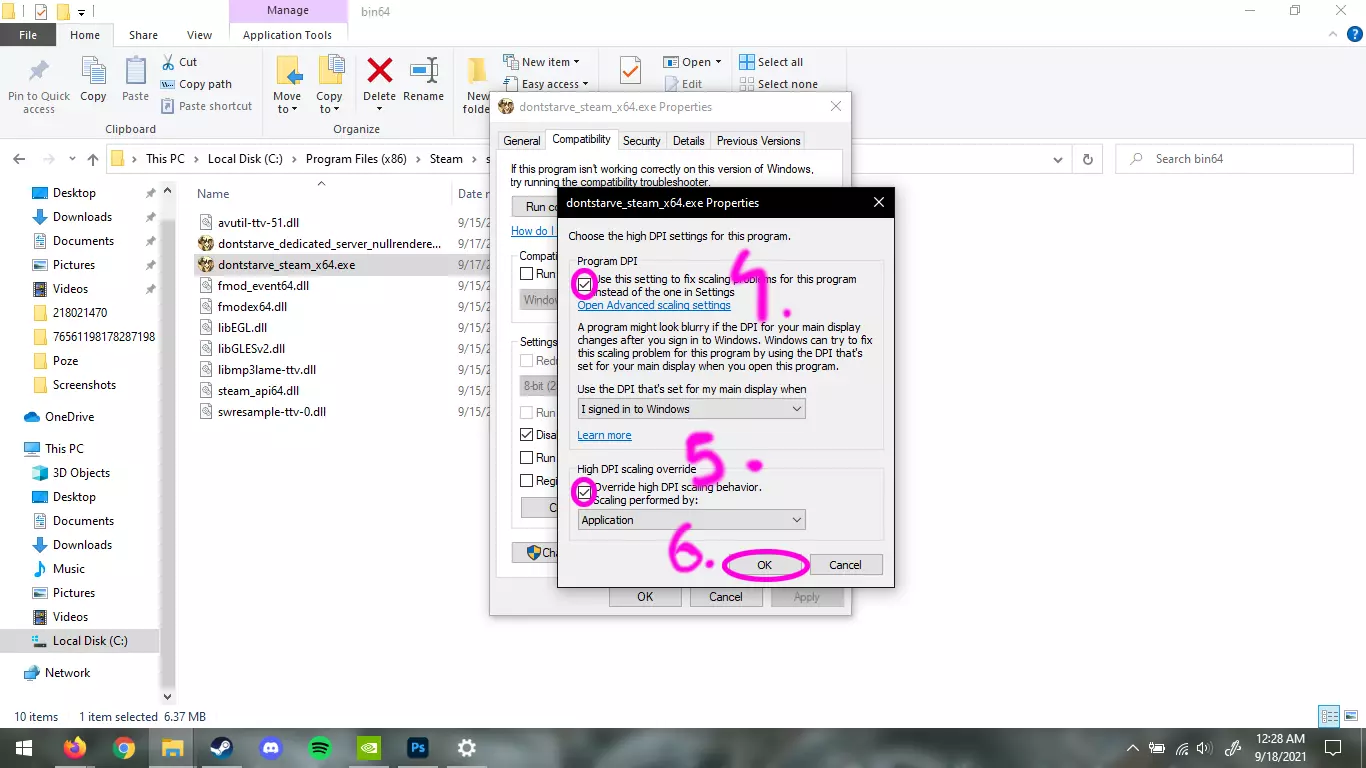1366x768 pixels.
Task: Open the Move to command
Action: point(287,85)
